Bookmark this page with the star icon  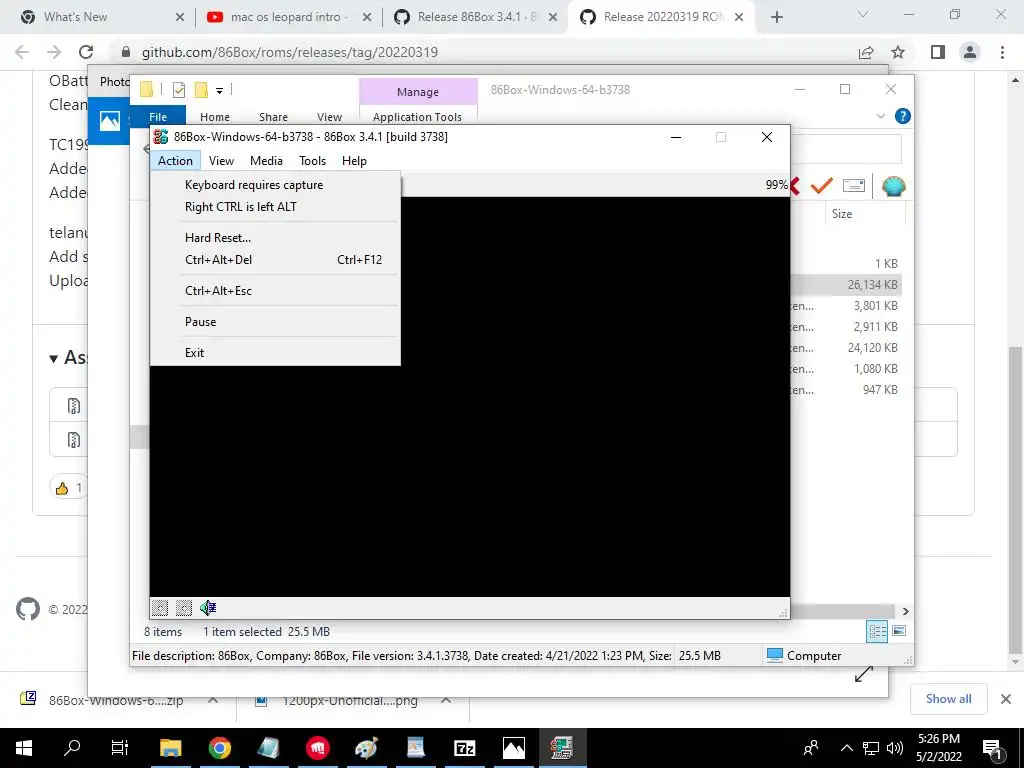[x=898, y=52]
